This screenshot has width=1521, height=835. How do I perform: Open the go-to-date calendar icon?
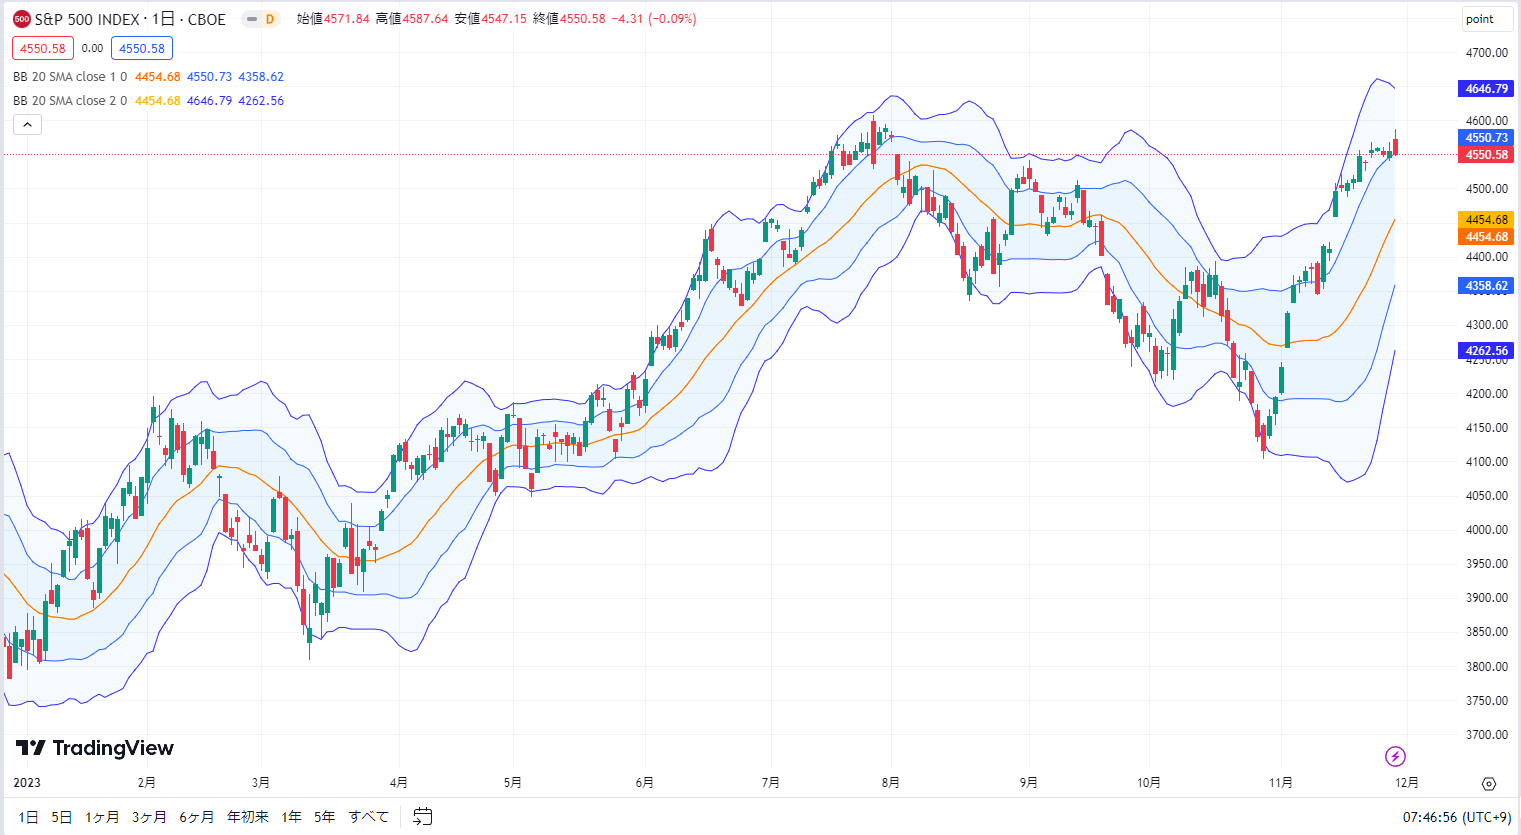(423, 817)
